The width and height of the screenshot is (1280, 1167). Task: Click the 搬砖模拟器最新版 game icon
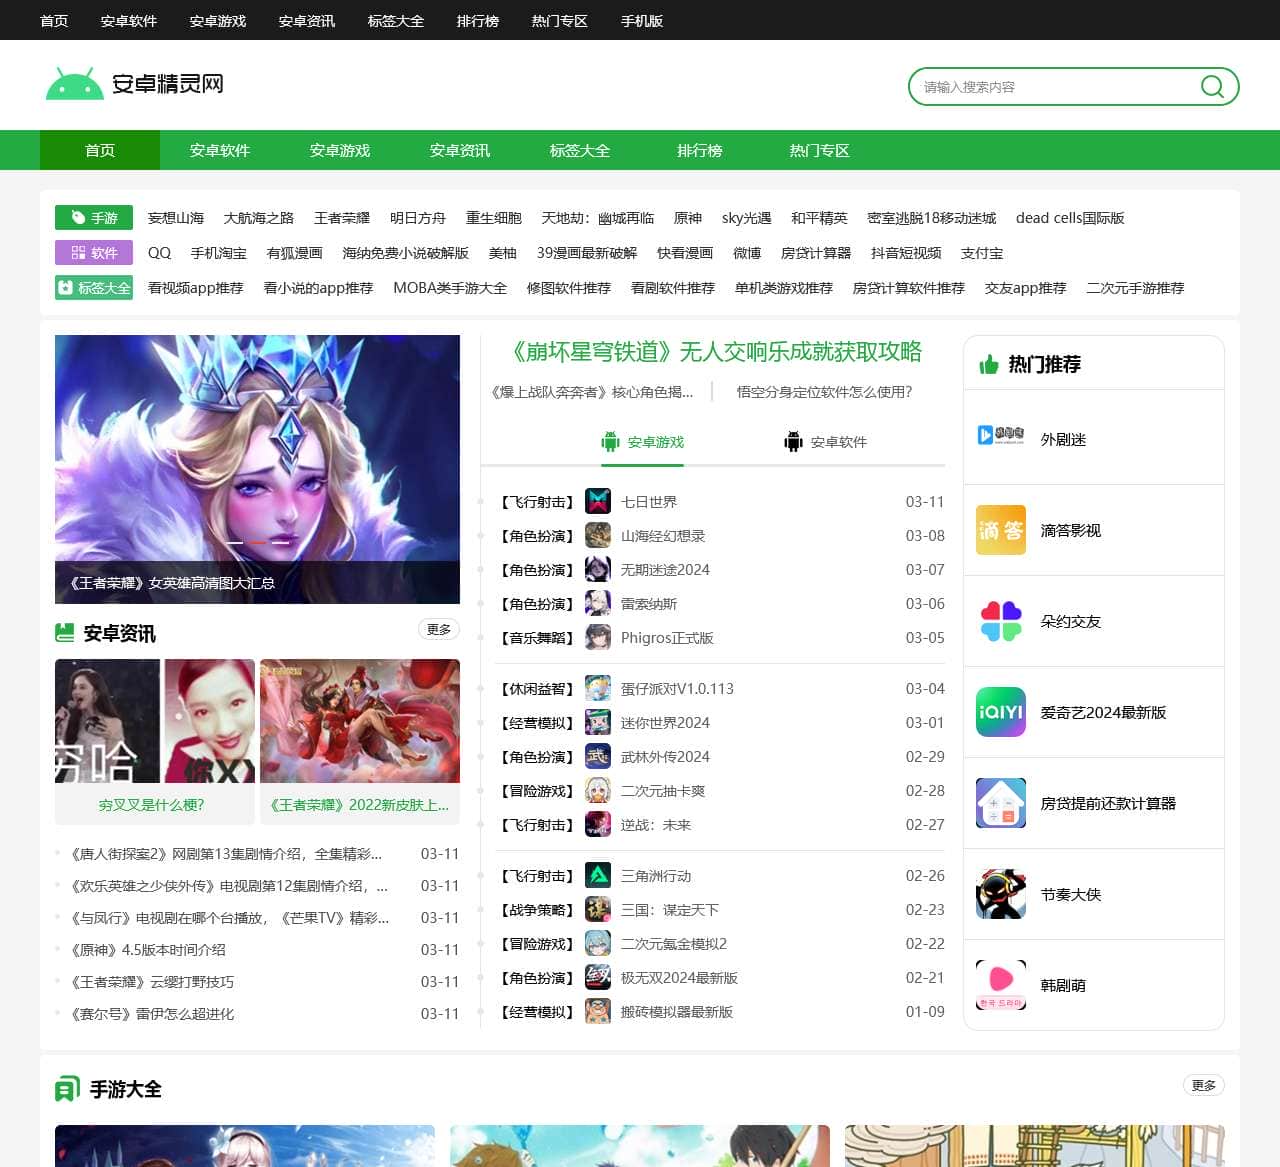tap(598, 1011)
